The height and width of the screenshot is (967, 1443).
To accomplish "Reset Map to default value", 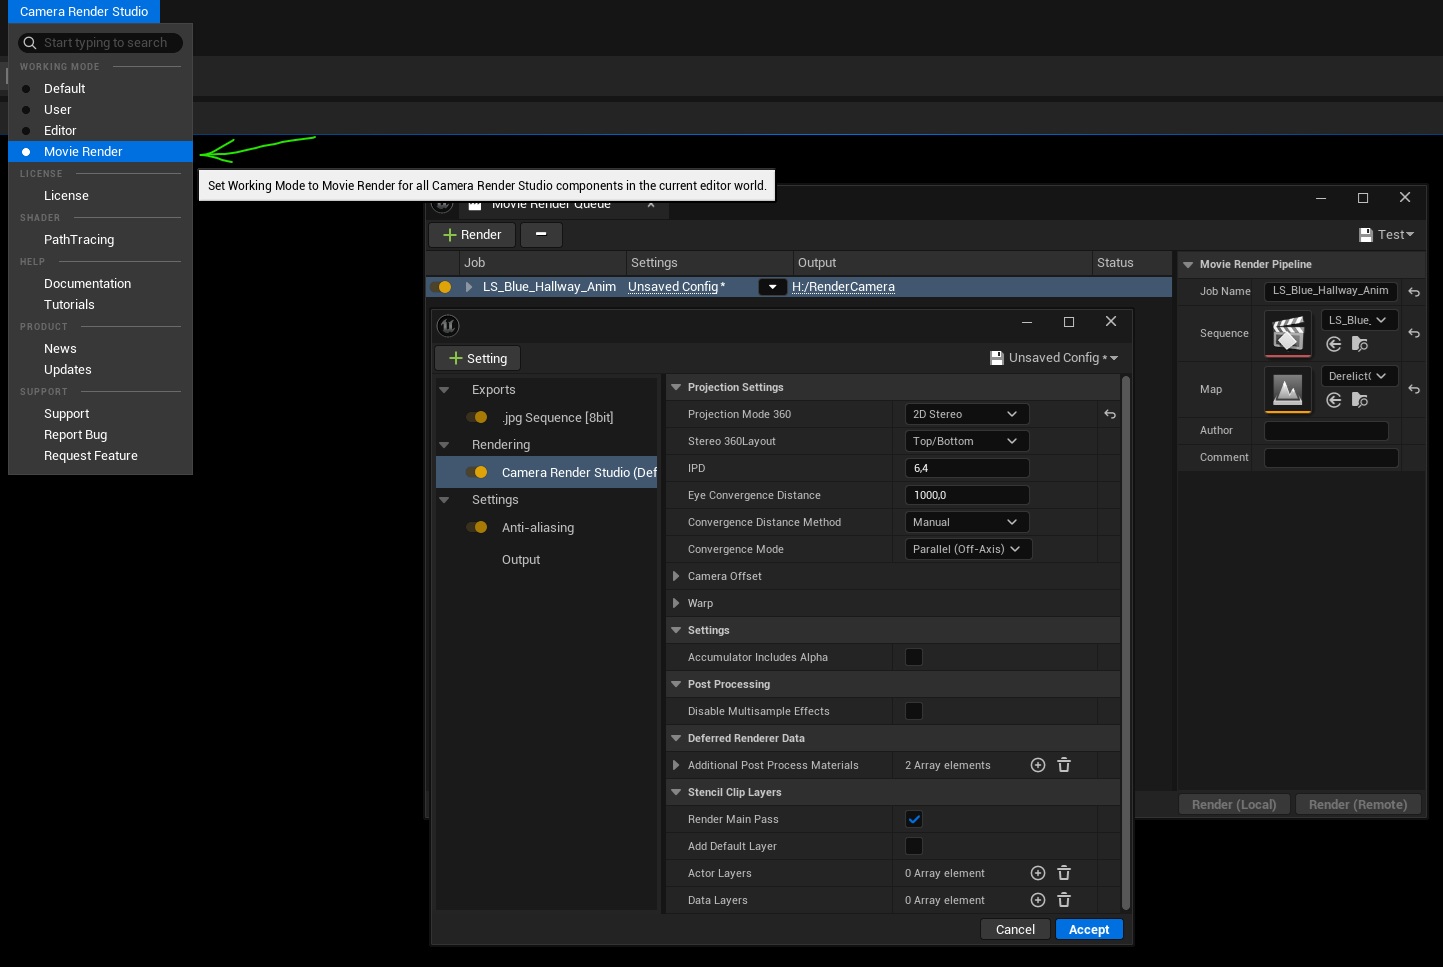I will [x=1414, y=389].
